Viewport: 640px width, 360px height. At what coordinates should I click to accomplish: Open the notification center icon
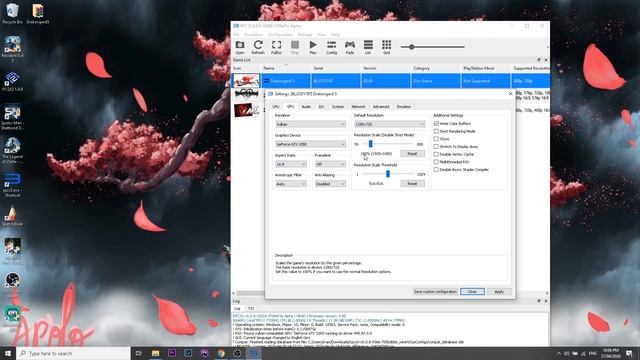(x=629, y=353)
